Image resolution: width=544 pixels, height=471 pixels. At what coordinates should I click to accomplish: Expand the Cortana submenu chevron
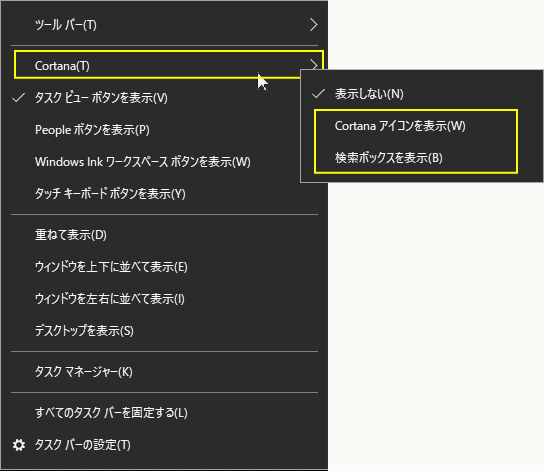pos(314,65)
